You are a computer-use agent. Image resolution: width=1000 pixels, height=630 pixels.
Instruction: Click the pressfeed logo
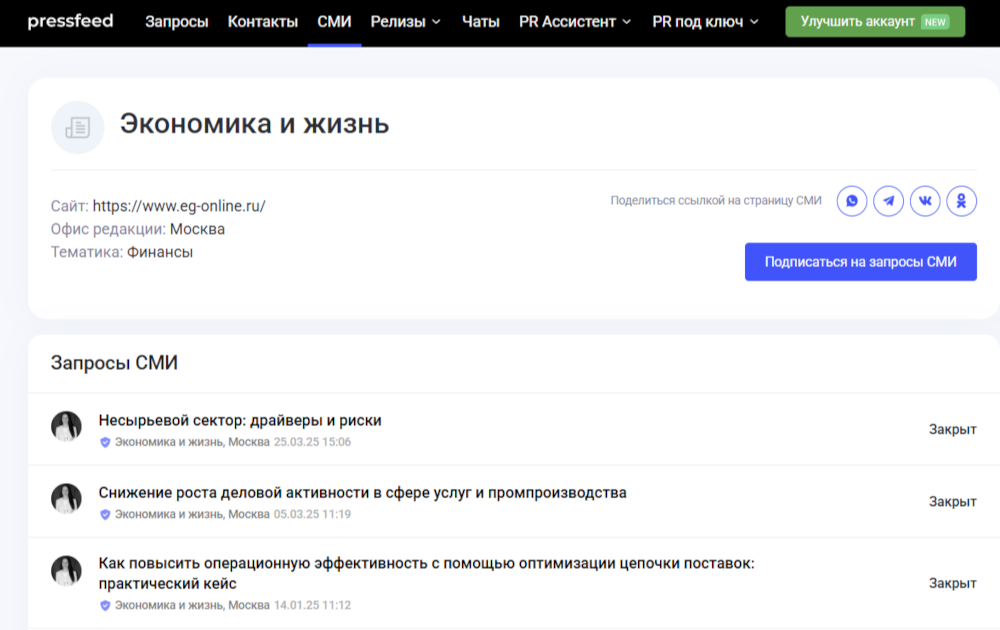pyautogui.click(x=70, y=21)
